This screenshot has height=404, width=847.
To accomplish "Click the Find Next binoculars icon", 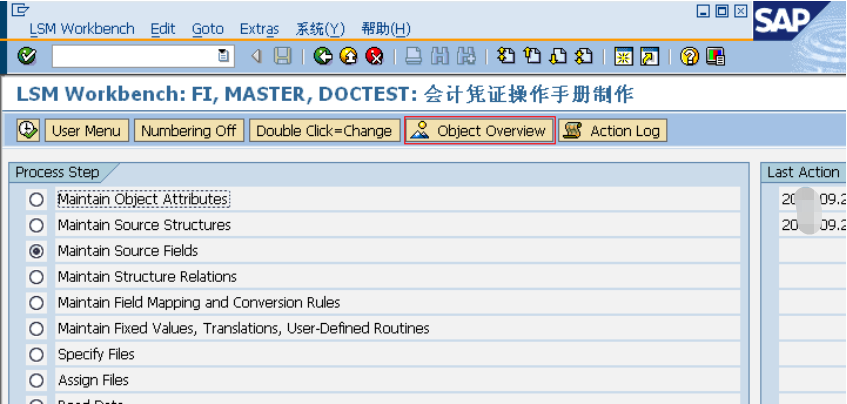I will pyautogui.click(x=466, y=56).
